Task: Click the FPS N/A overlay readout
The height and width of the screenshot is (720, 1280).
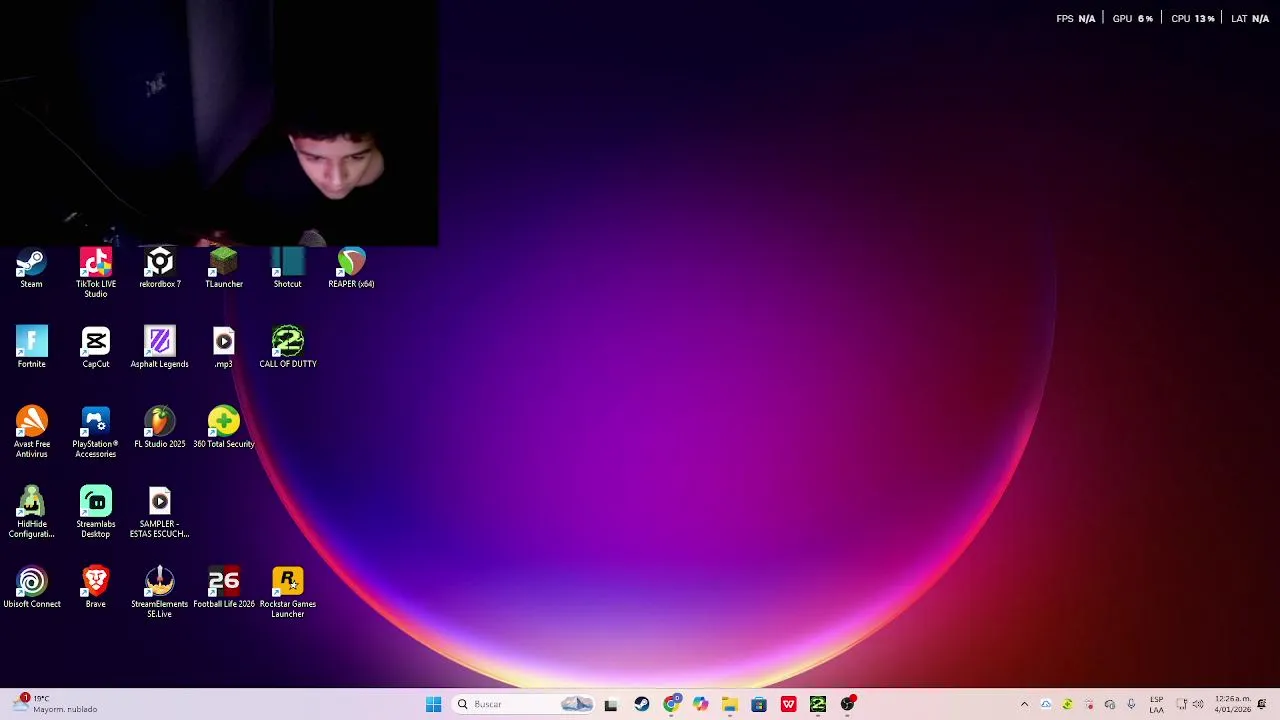Action: [x=1075, y=18]
